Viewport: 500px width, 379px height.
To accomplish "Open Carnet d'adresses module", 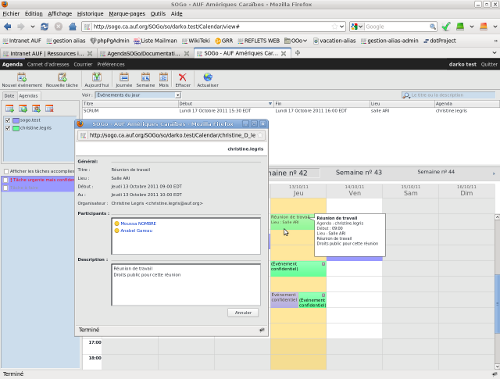I will coord(48,64).
